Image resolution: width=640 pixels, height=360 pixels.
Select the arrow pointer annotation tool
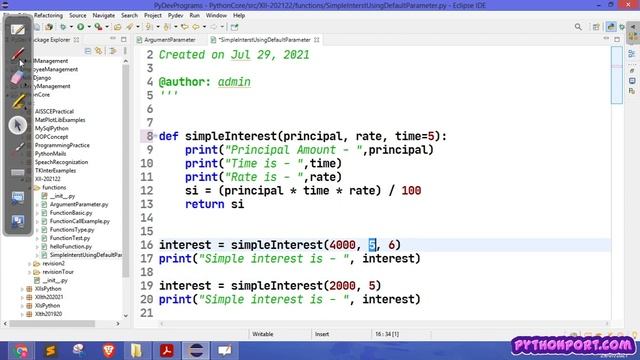18,125
